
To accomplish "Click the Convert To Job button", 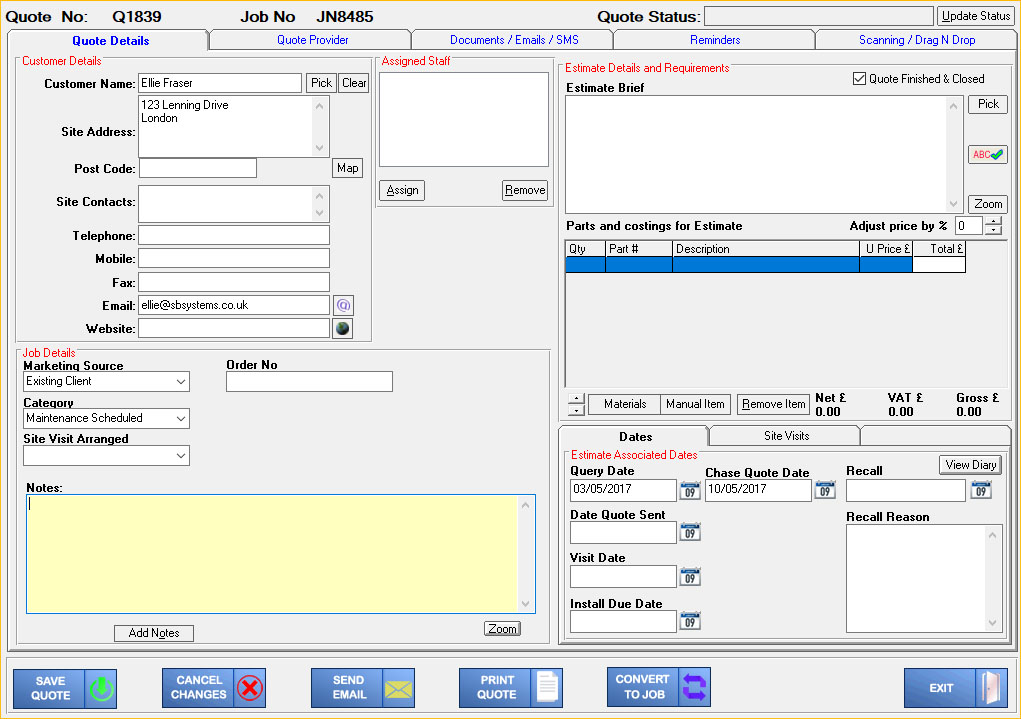I will point(659,687).
